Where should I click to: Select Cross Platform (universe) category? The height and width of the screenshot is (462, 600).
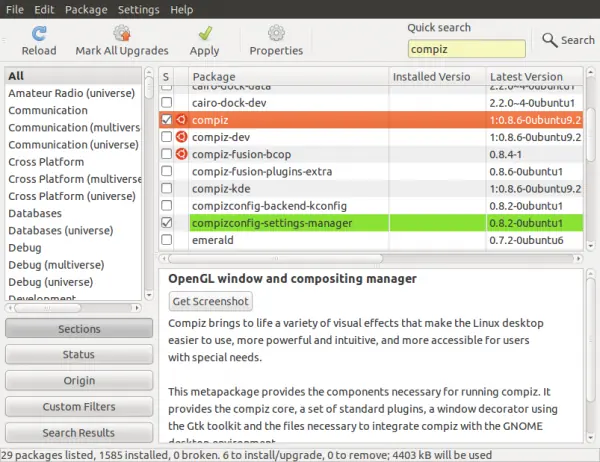73,196
